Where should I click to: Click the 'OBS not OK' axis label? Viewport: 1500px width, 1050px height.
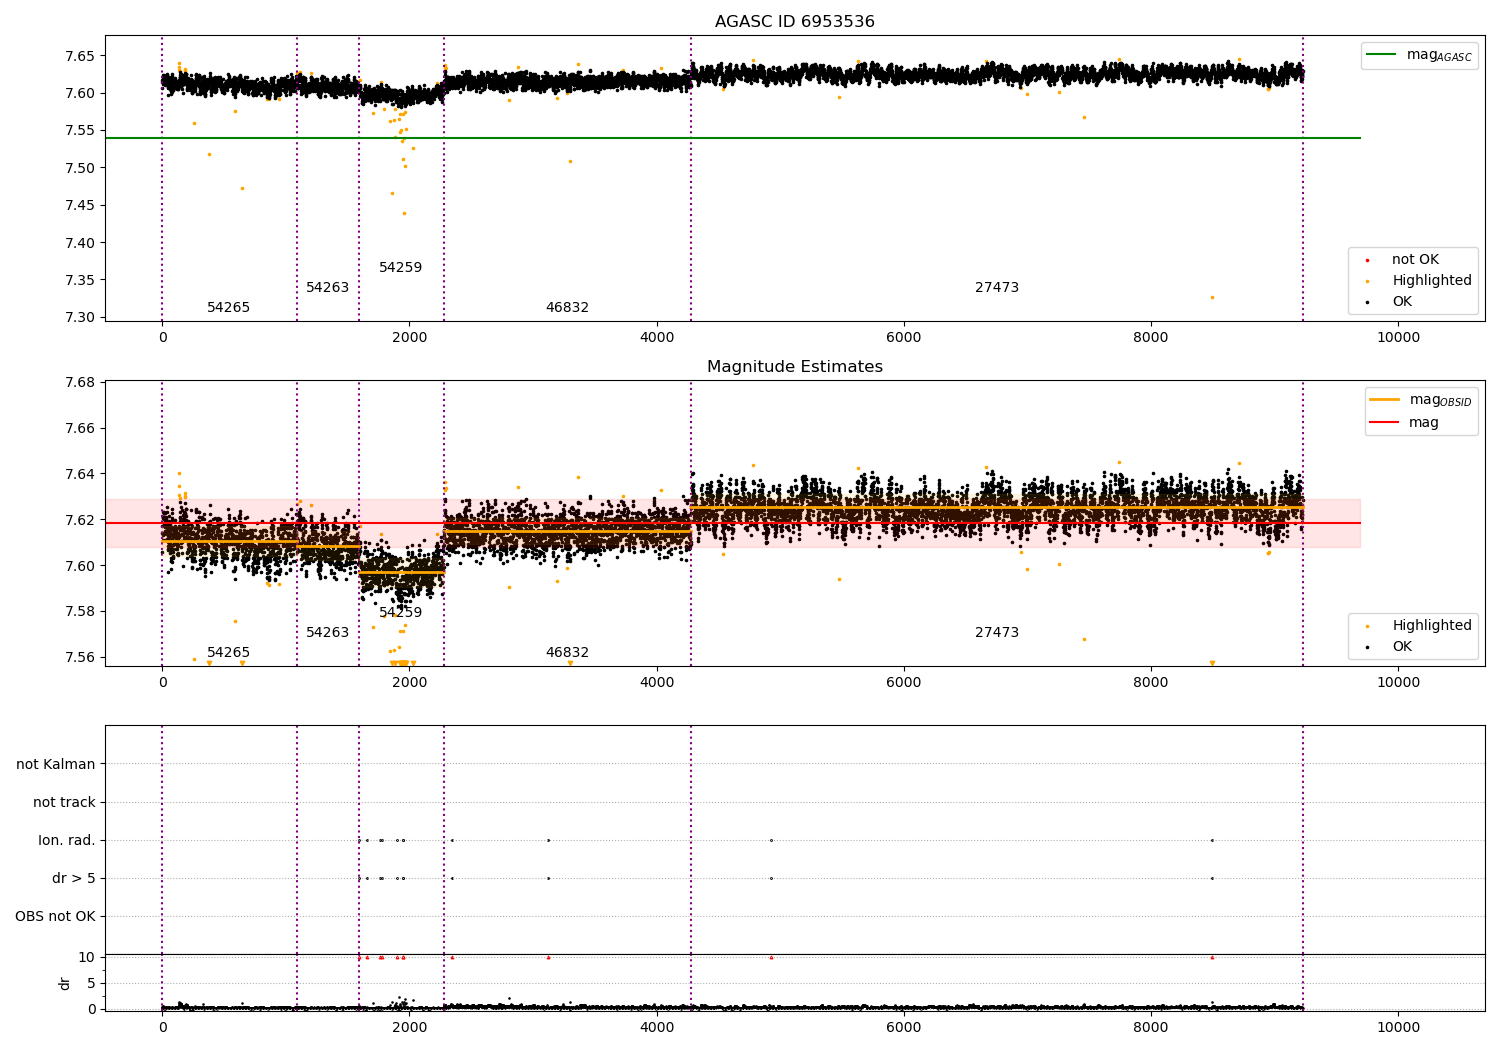(55, 916)
